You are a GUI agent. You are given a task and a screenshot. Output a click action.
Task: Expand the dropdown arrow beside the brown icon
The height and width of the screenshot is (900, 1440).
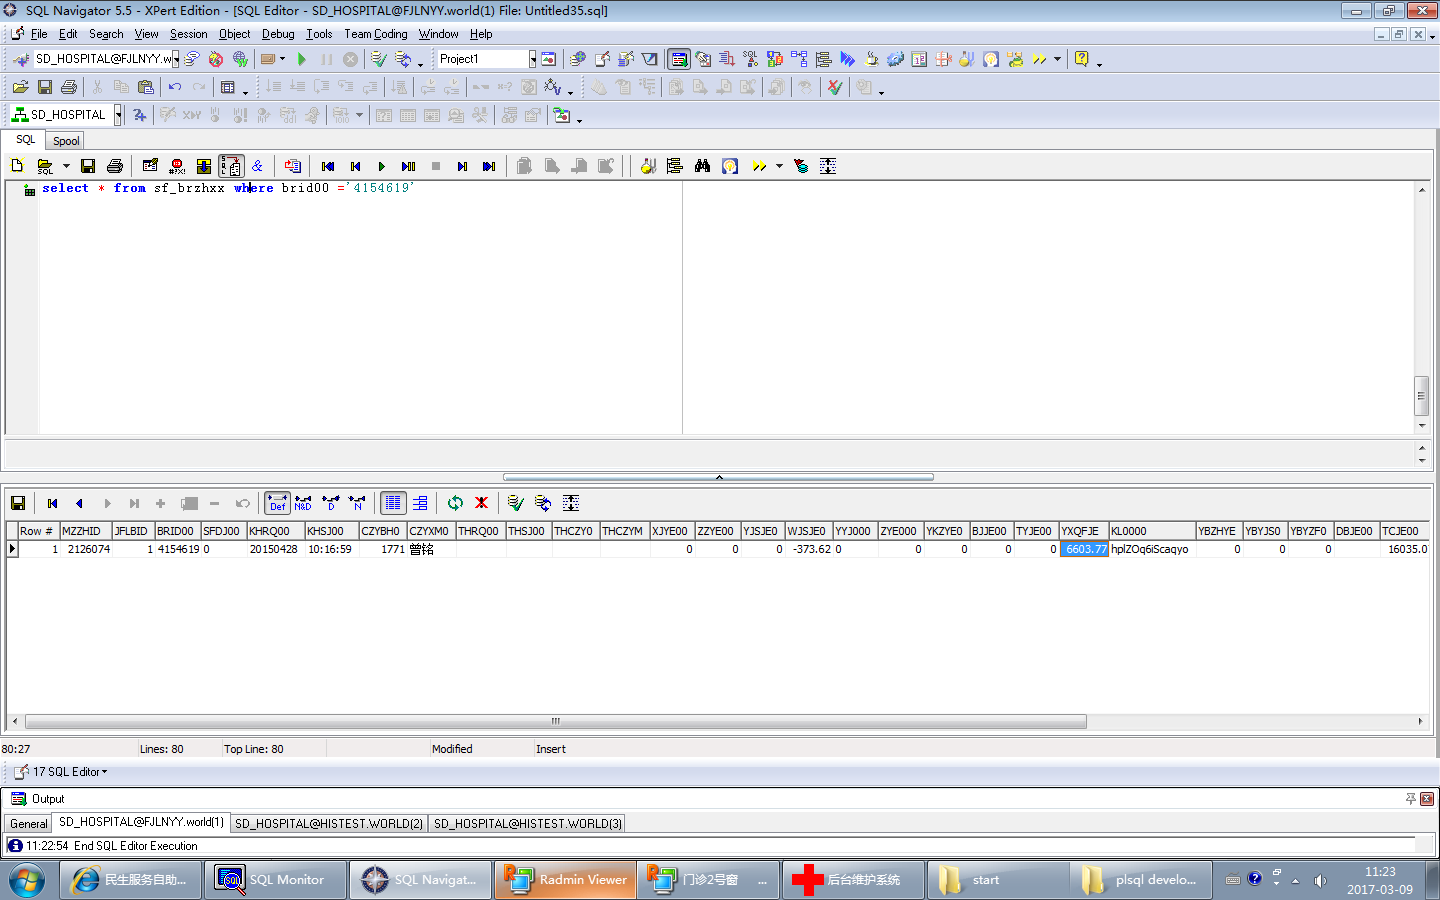click(x=282, y=59)
